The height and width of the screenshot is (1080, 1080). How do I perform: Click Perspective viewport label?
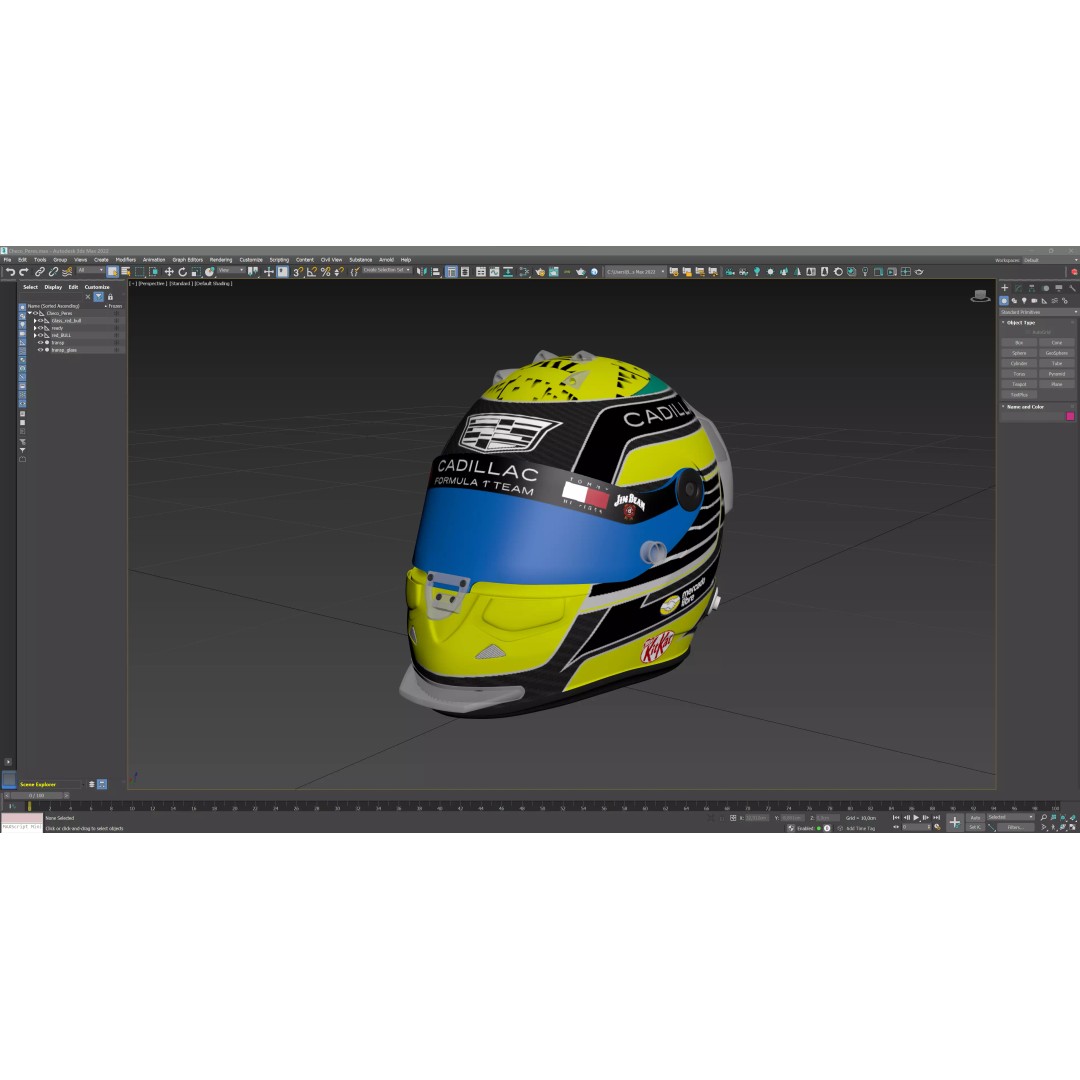152,283
